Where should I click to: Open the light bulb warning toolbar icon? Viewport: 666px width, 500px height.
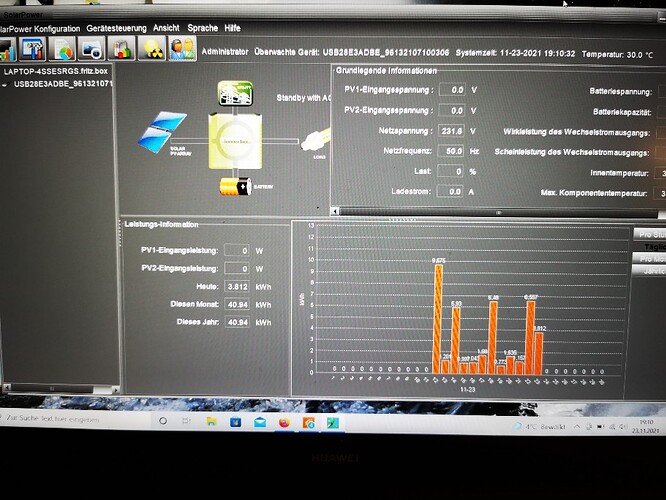coord(152,49)
